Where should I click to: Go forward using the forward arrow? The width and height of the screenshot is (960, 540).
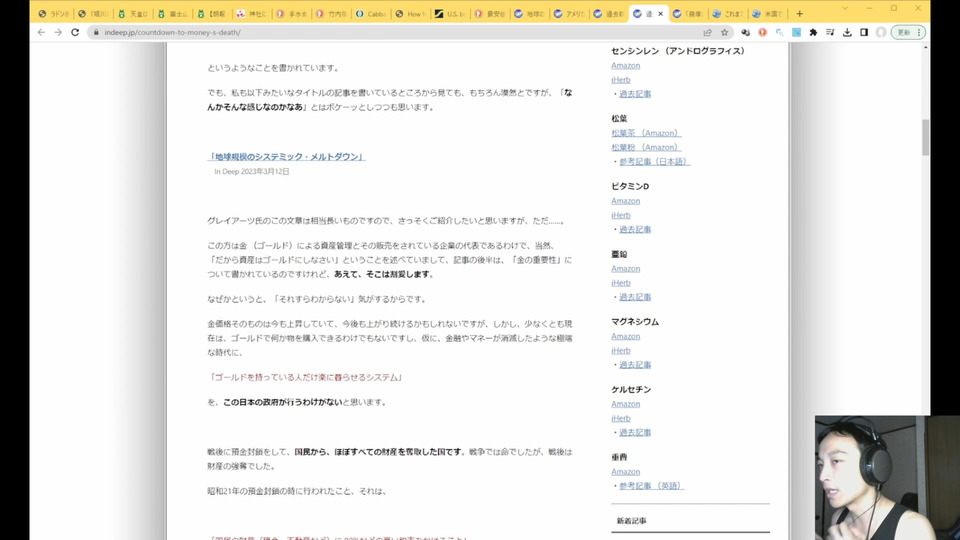coord(58,32)
